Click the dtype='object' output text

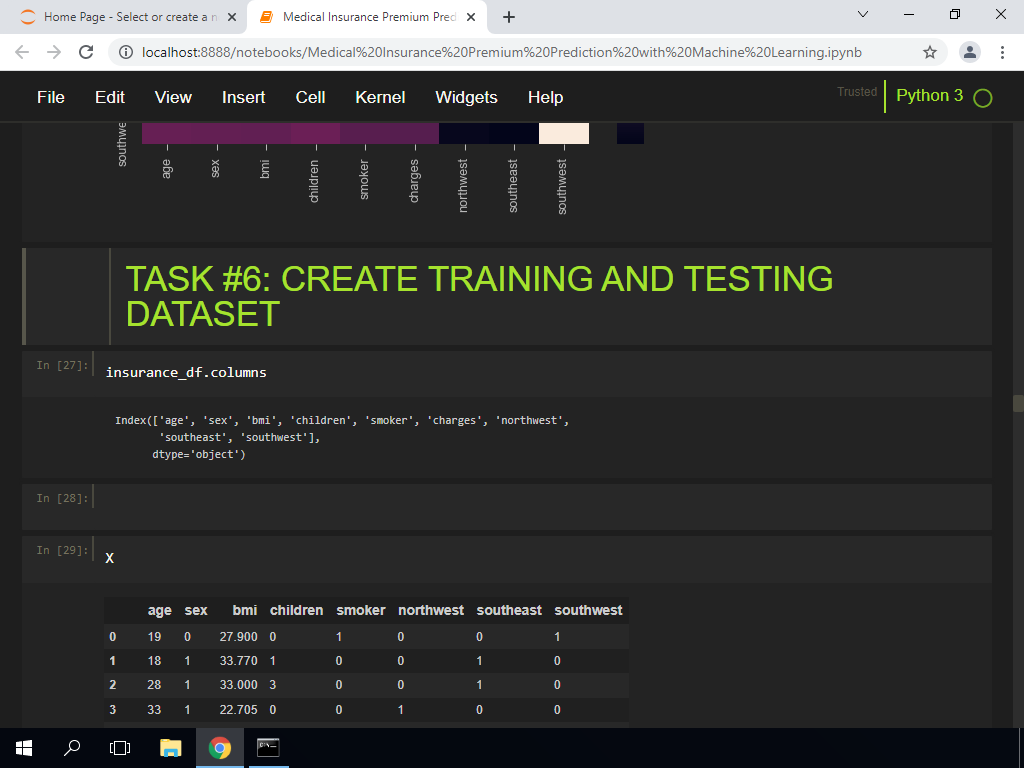[199, 455]
